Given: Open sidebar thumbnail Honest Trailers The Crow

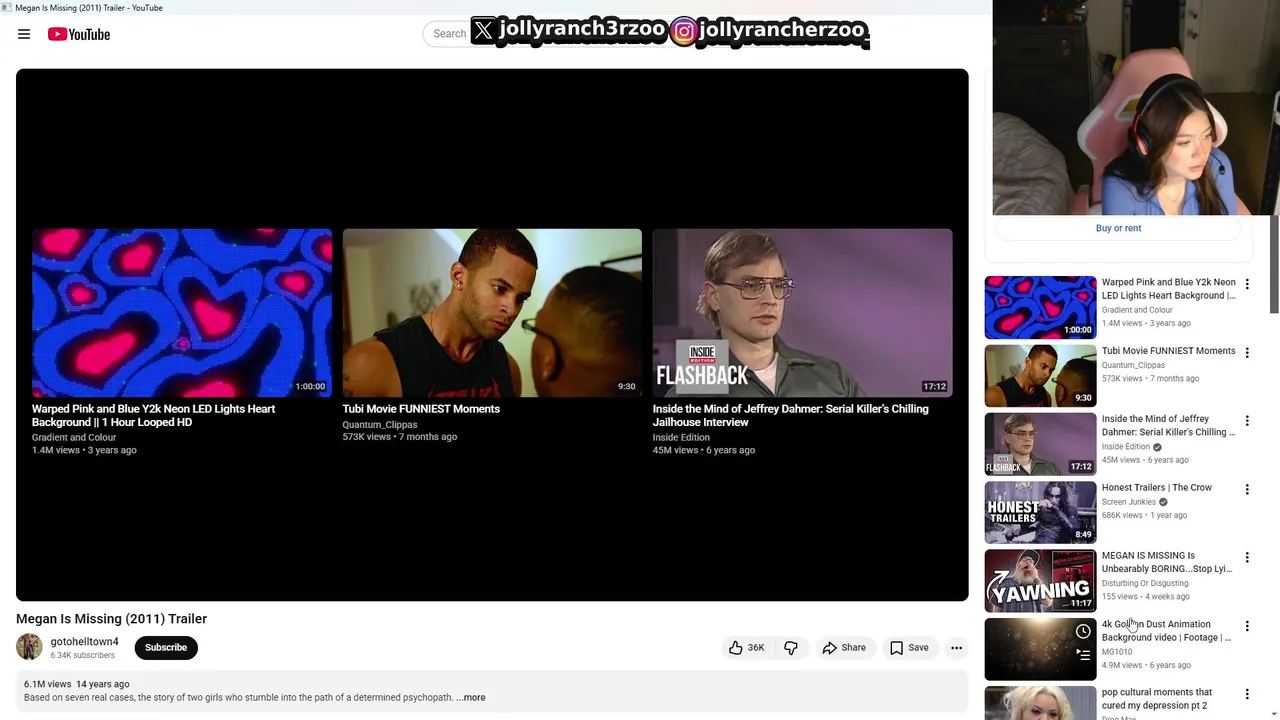Looking at the screenshot, I should tap(1040, 512).
